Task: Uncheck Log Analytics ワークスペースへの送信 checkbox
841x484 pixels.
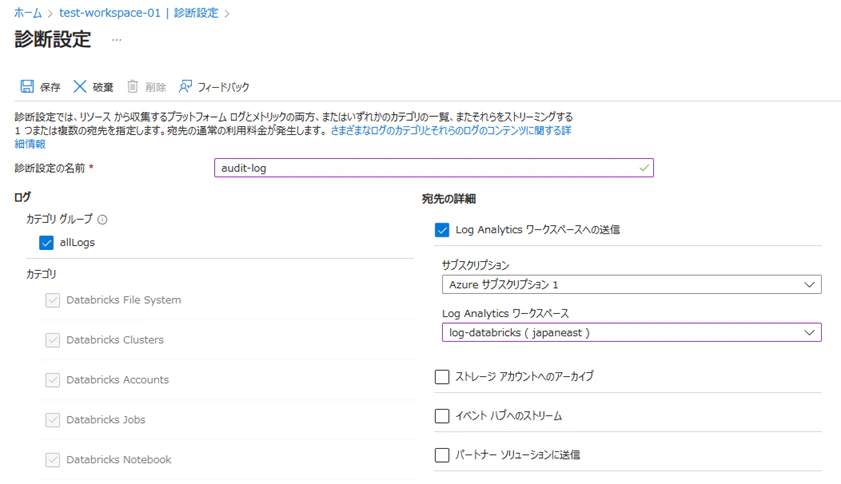Action: pyautogui.click(x=442, y=230)
